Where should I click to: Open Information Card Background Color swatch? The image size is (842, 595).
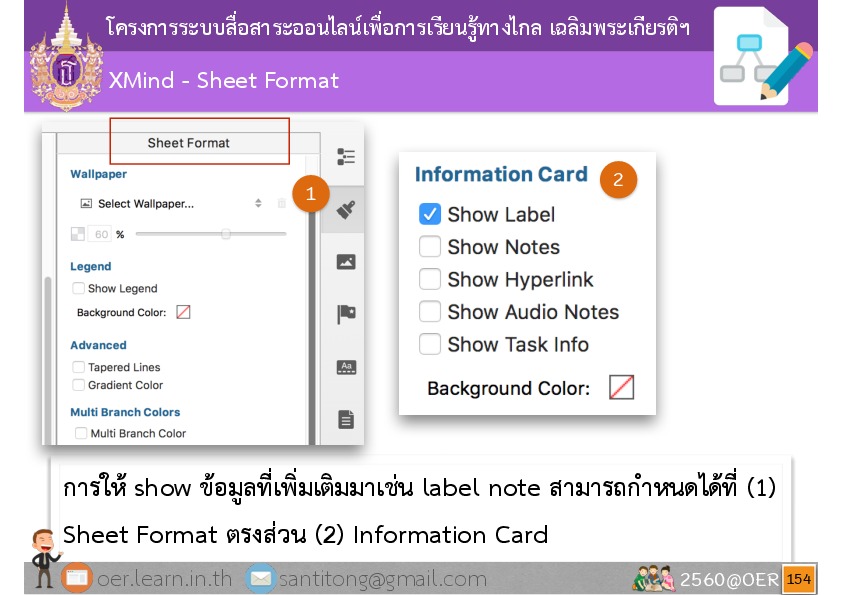pyautogui.click(x=621, y=388)
